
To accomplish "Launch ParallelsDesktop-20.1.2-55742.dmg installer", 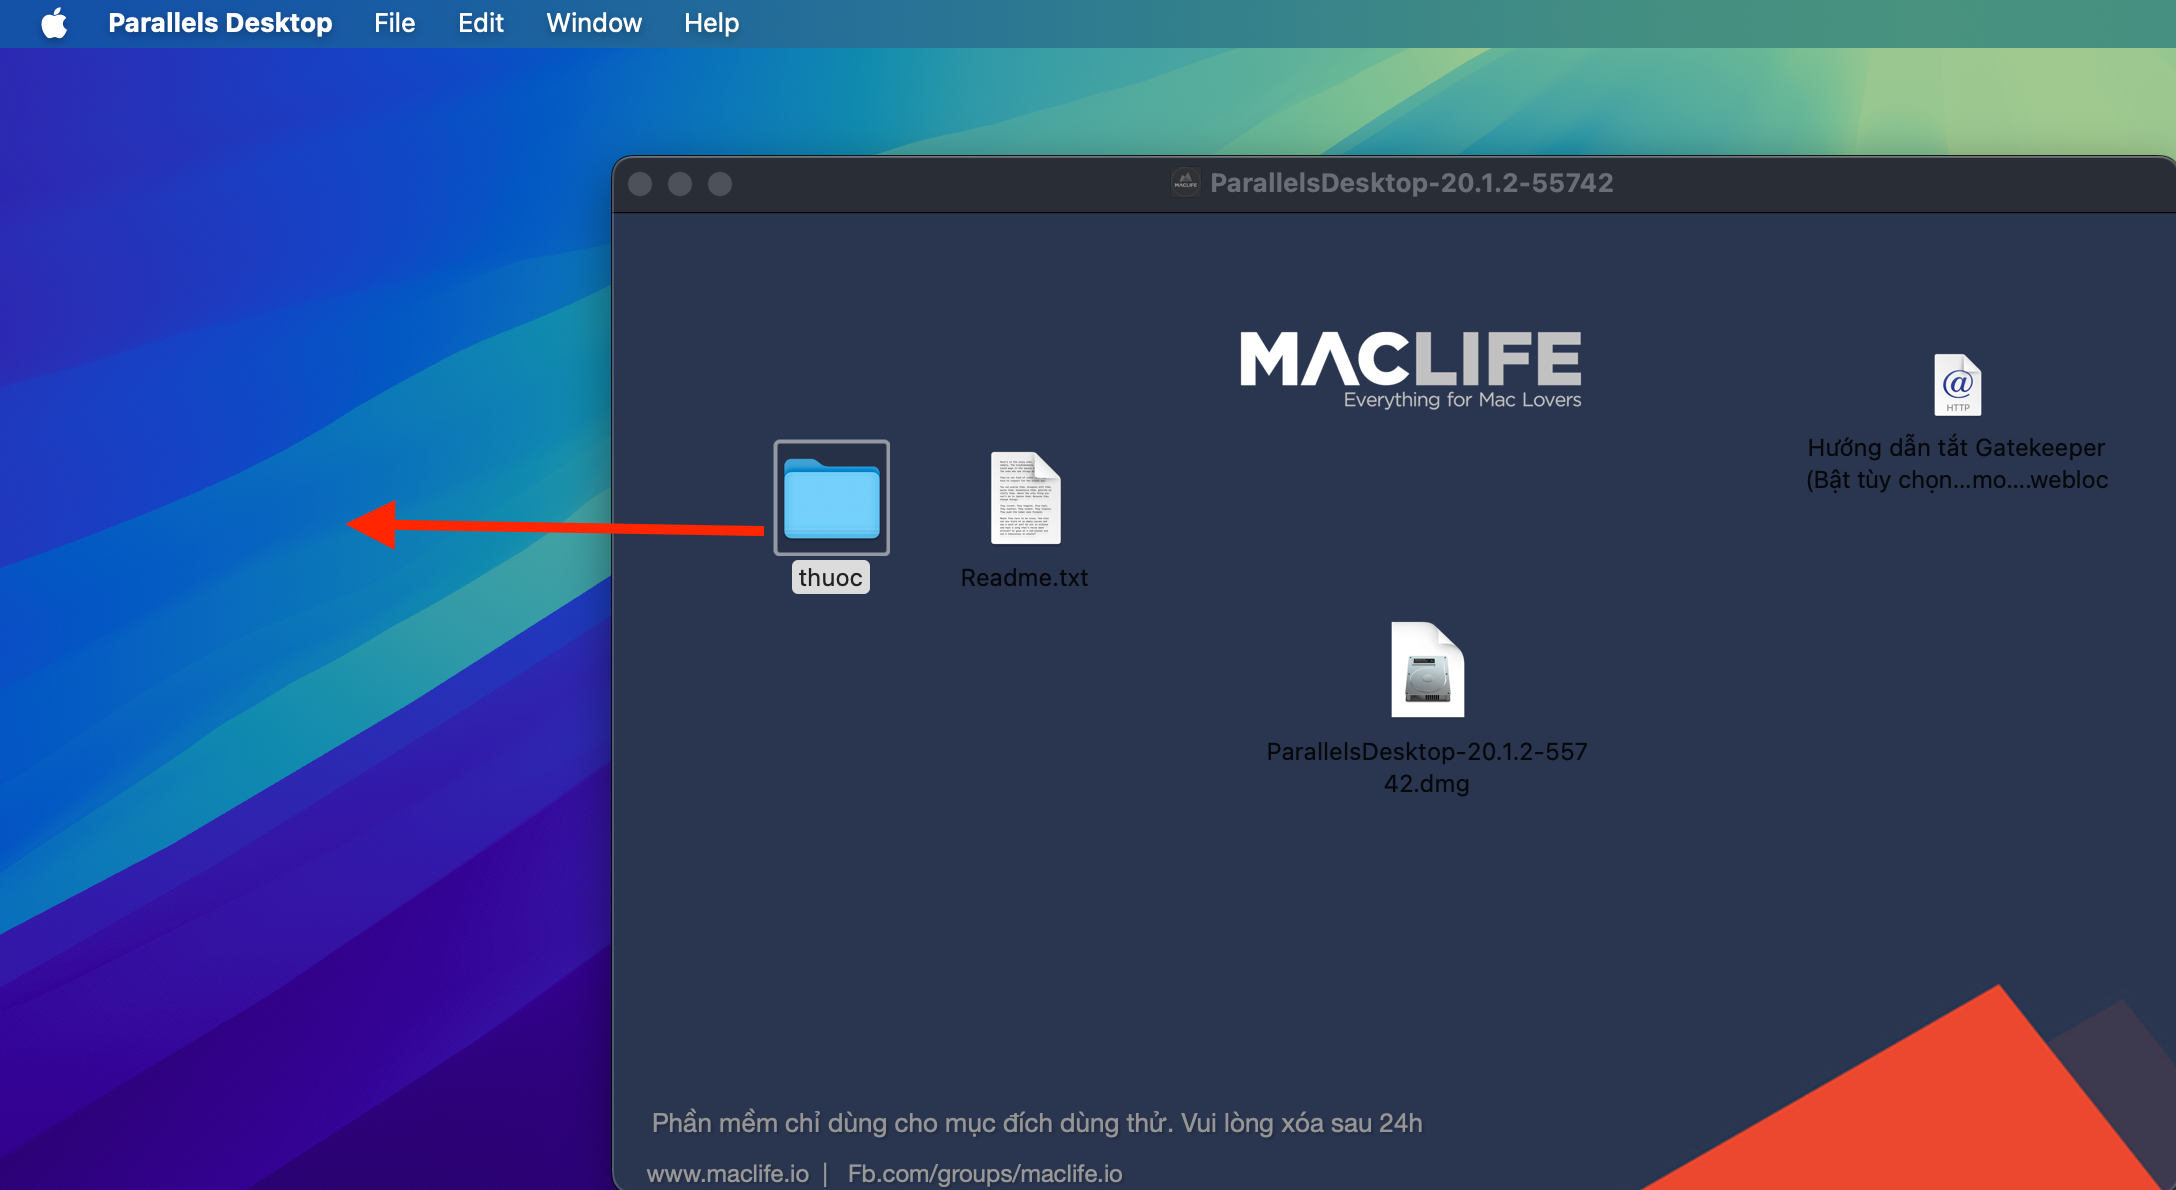I will (1427, 670).
